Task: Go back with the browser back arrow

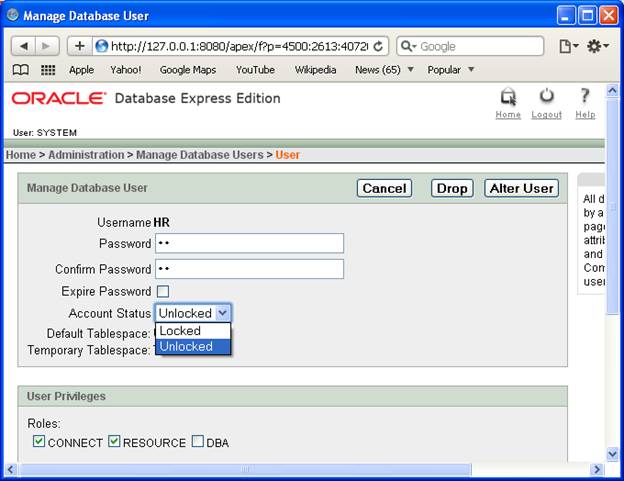Action: tap(23, 46)
